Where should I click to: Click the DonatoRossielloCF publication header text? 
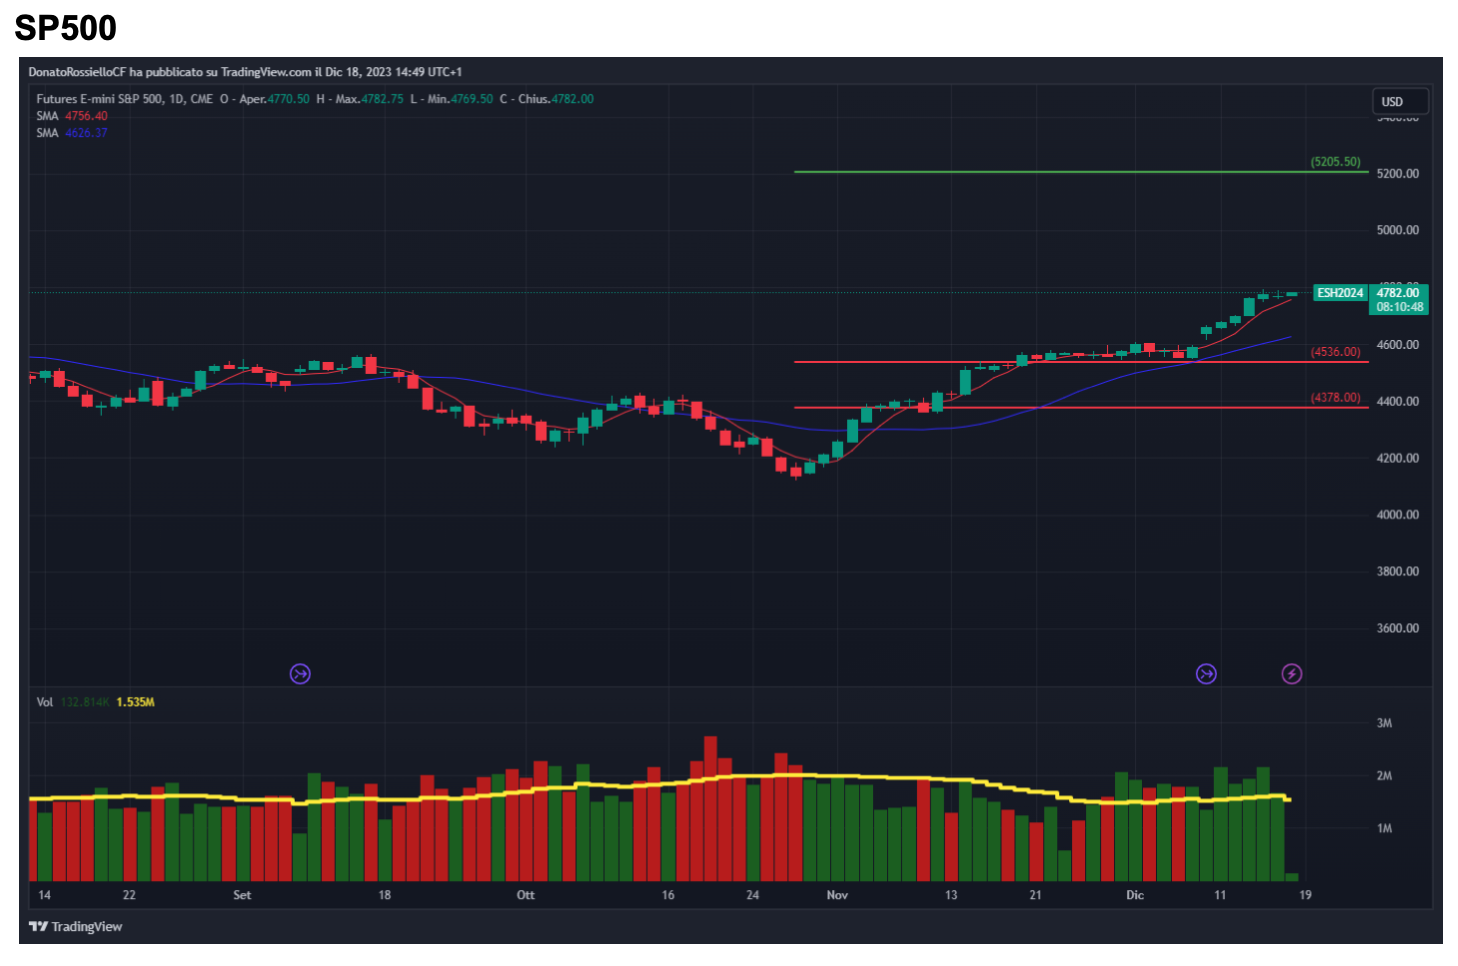(x=245, y=72)
